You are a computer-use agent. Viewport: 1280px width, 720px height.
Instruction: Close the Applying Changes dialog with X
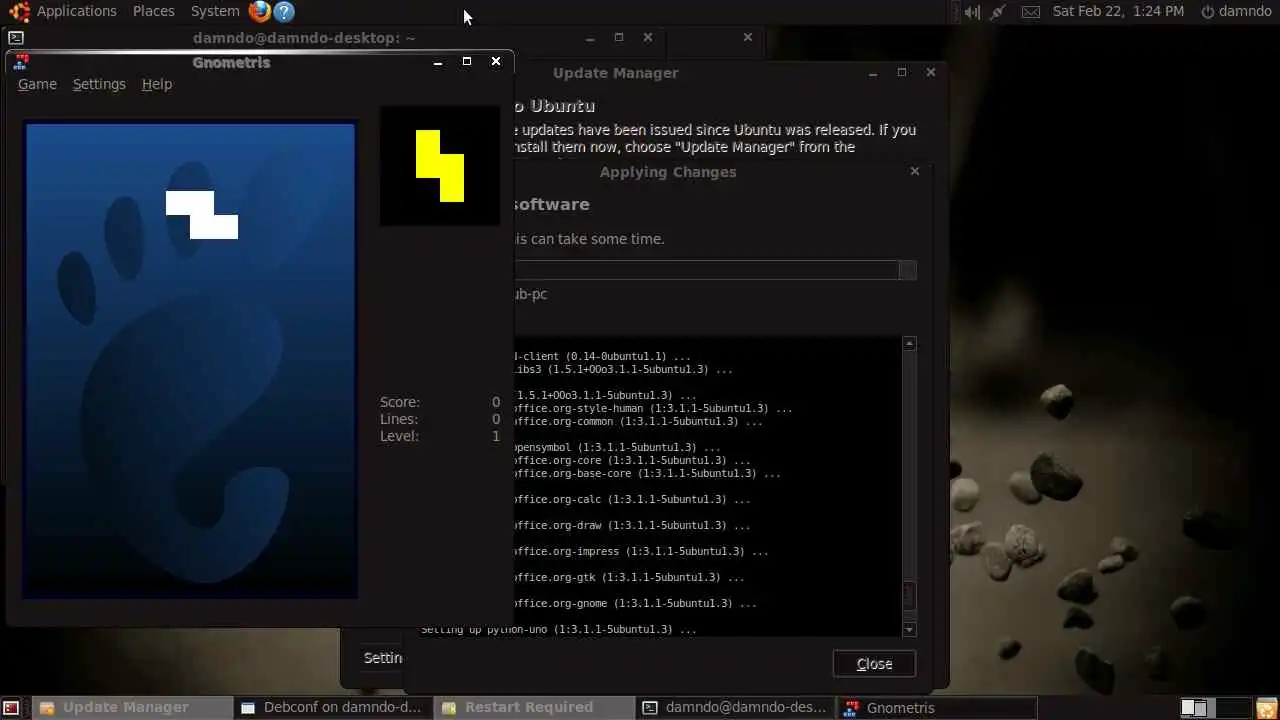(x=914, y=171)
